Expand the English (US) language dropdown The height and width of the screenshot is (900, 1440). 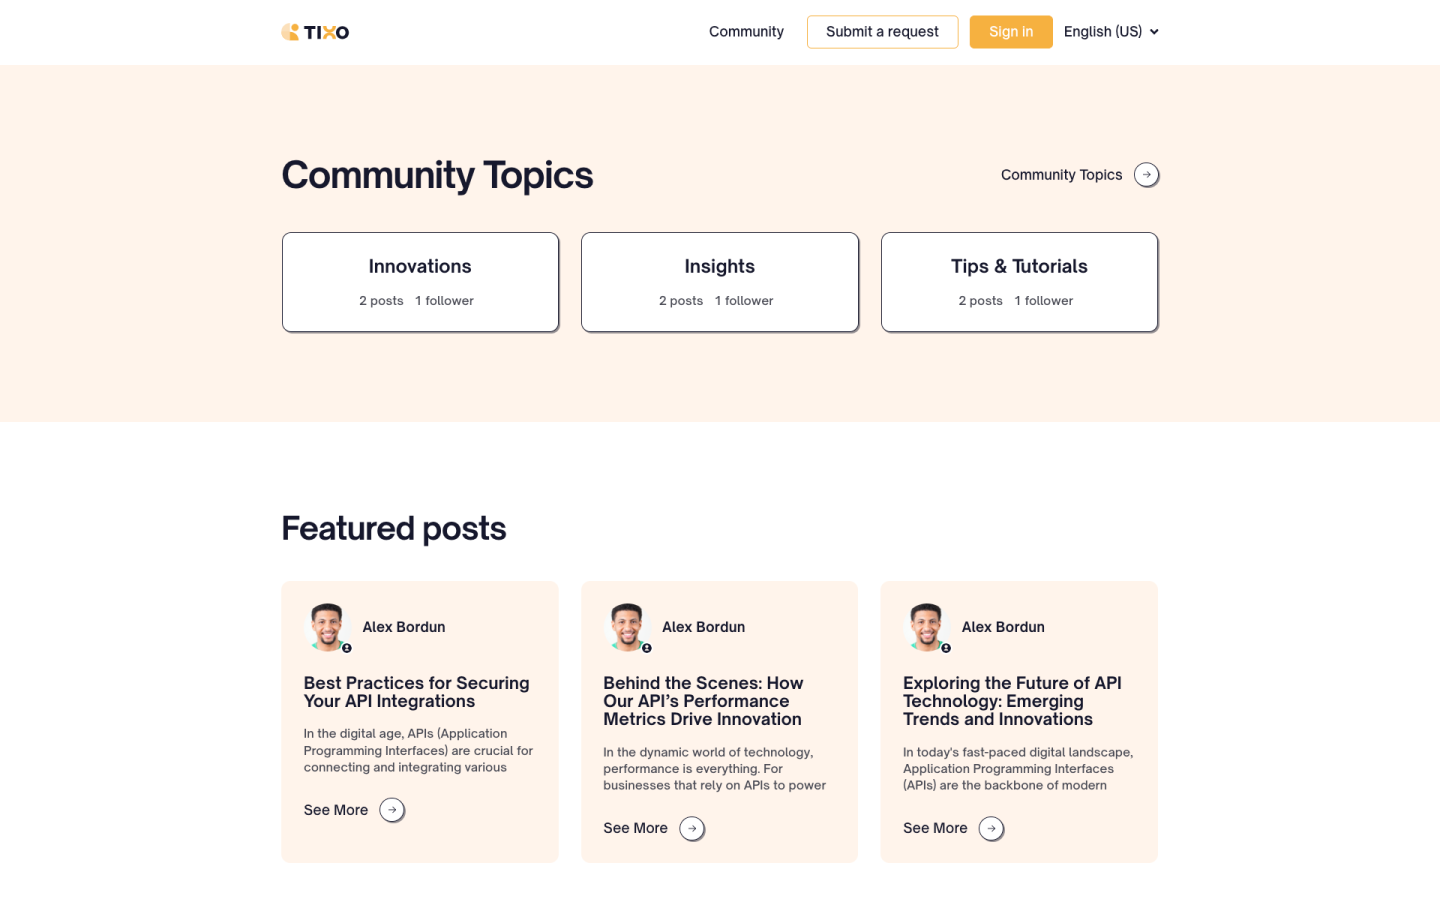(x=1110, y=32)
